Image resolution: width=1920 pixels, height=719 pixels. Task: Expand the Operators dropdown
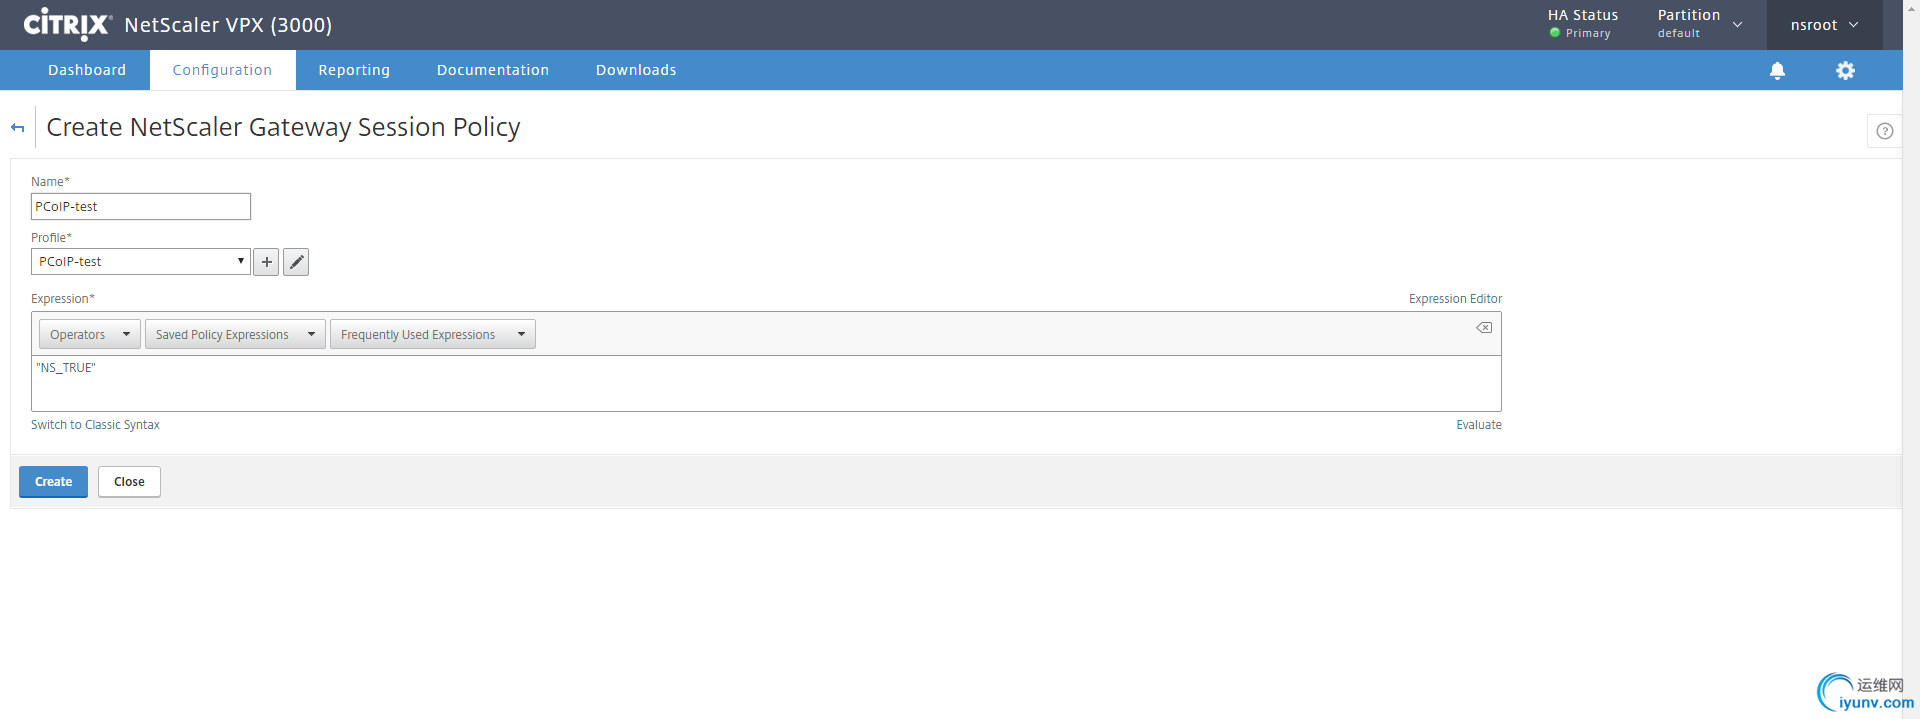(x=90, y=334)
